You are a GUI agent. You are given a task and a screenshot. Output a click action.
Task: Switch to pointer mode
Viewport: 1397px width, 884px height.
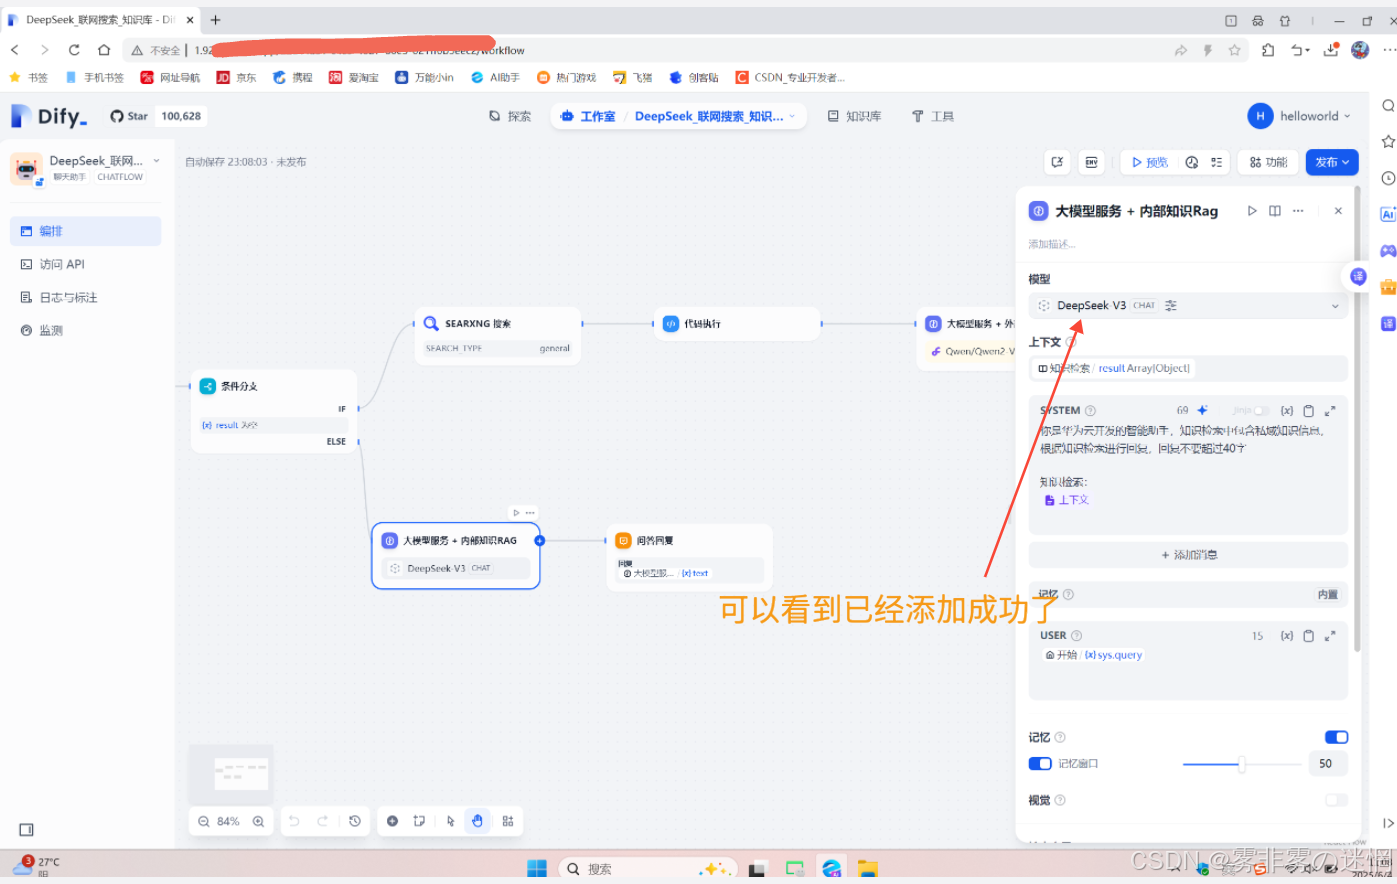451,821
